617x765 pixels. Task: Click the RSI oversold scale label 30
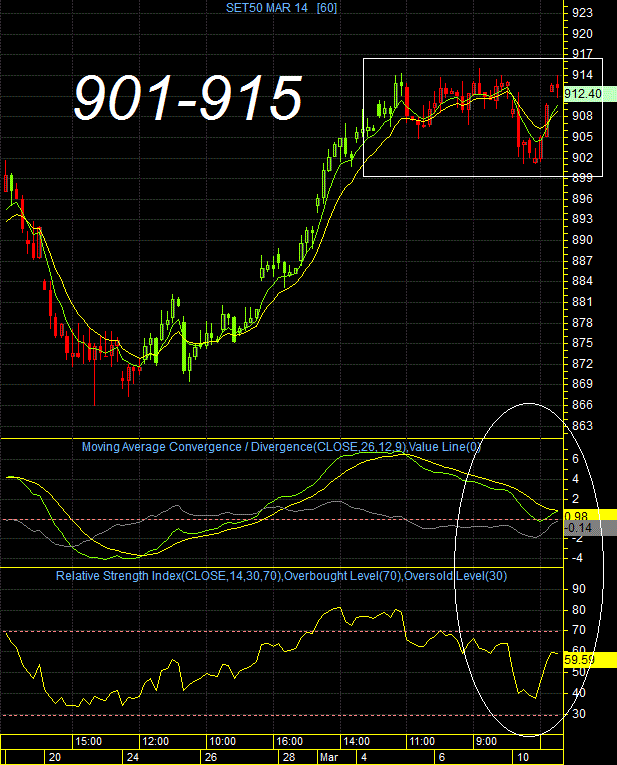click(x=579, y=714)
